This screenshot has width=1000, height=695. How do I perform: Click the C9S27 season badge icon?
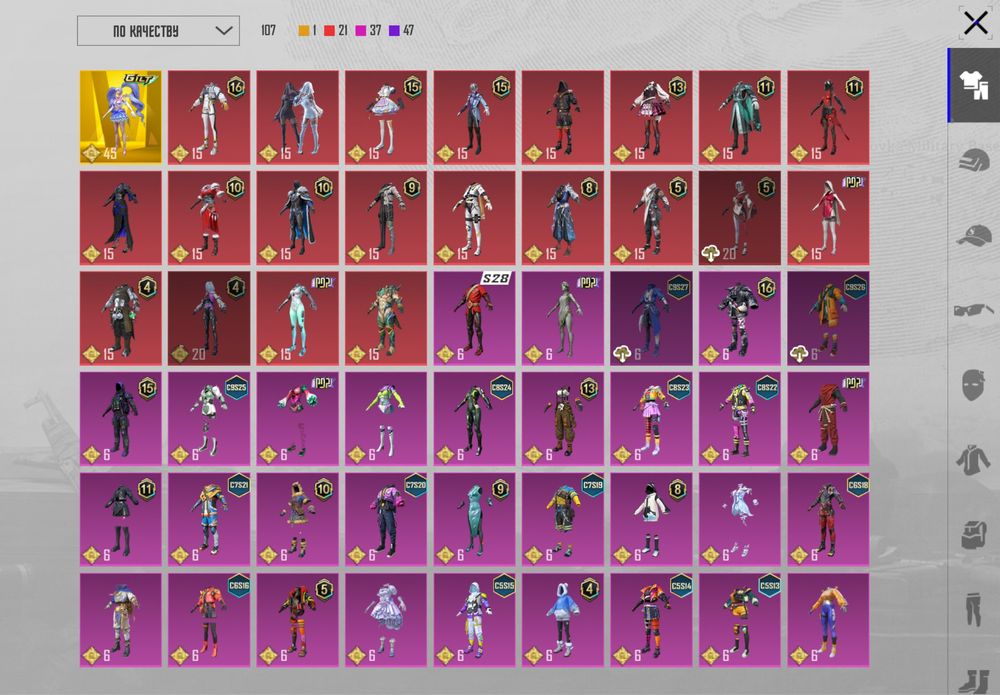678,288
